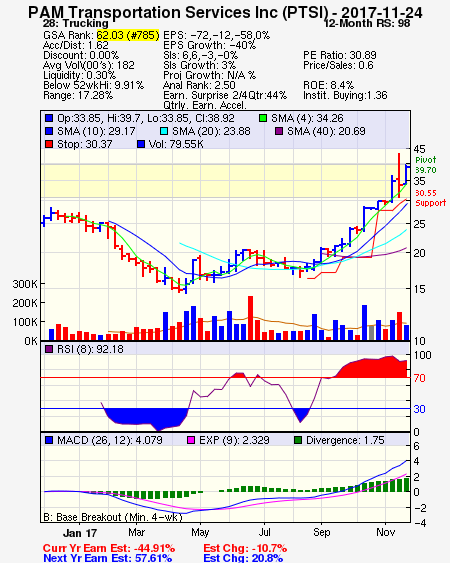This screenshot has height=563, width=450.
Task: Click the purple SMA (40) legend swatch
Action: pos(279,131)
